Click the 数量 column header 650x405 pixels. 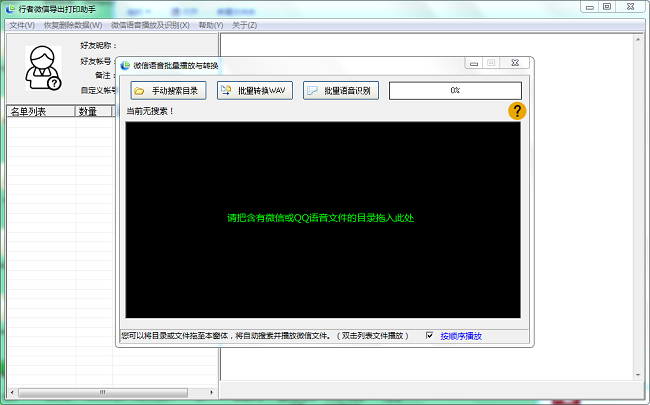click(x=94, y=111)
